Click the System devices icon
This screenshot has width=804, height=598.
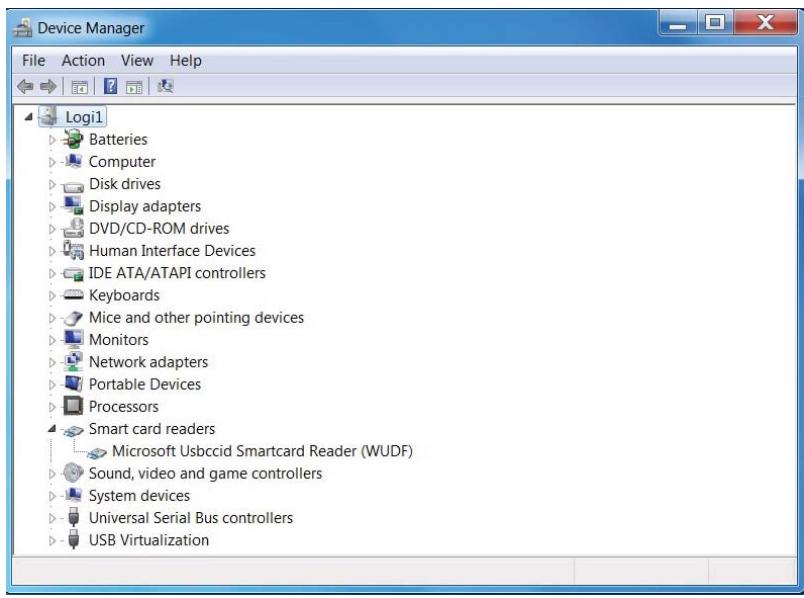(73, 495)
